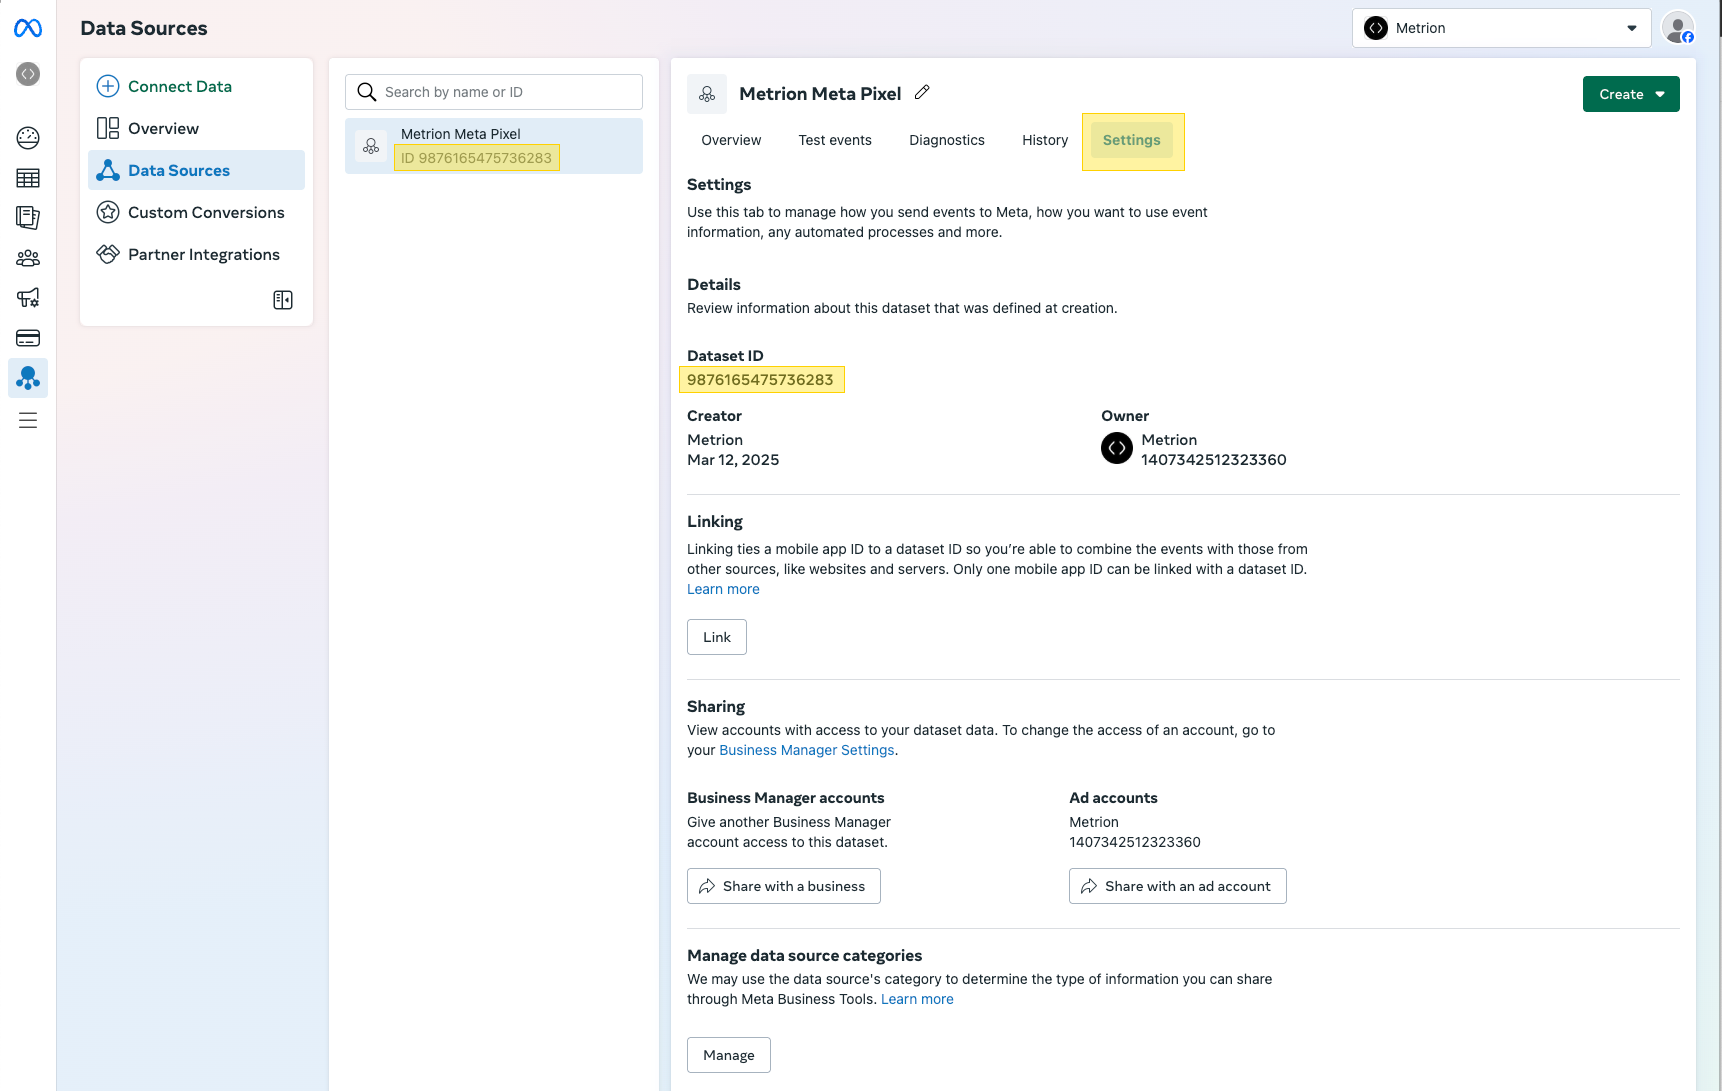The width and height of the screenshot is (1722, 1091).
Task: Go to Overview in the left sidebar
Action: [x=196, y=128]
